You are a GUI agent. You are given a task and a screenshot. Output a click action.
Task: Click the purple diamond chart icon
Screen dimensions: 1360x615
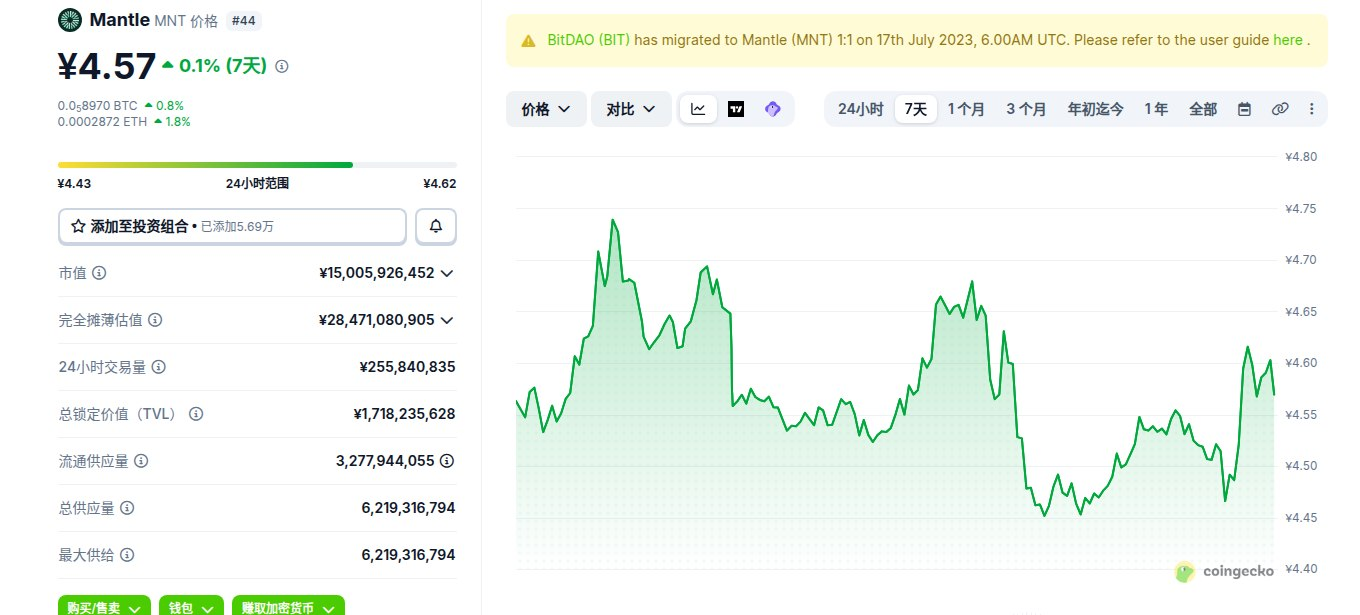pos(772,109)
